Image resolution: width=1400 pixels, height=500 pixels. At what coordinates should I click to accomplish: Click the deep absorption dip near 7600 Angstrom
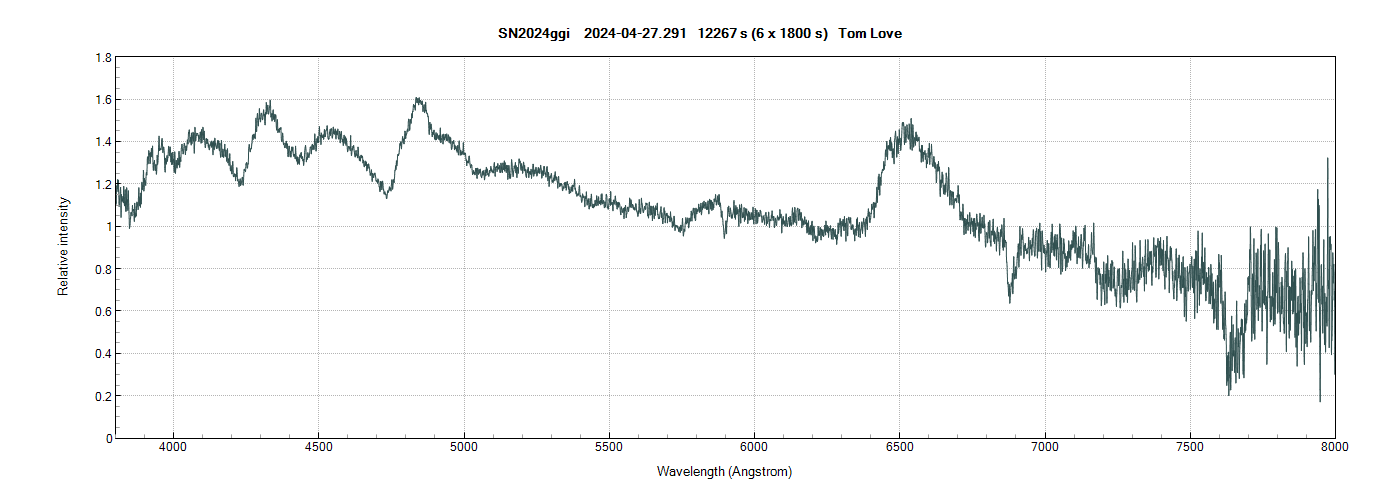pyautogui.click(x=1229, y=392)
